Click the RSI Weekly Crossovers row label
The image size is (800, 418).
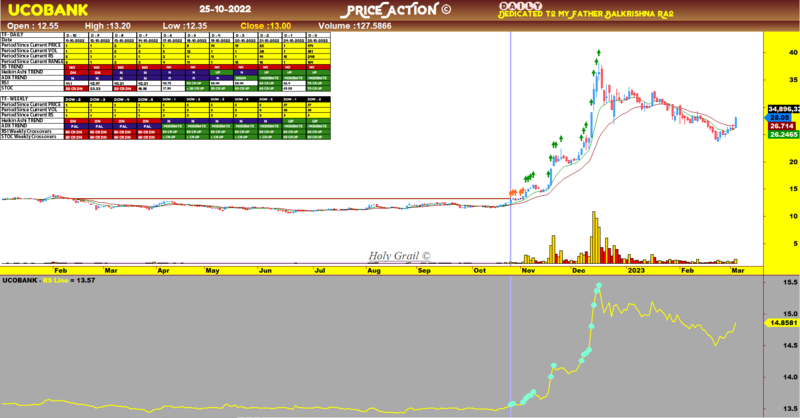click(28, 131)
